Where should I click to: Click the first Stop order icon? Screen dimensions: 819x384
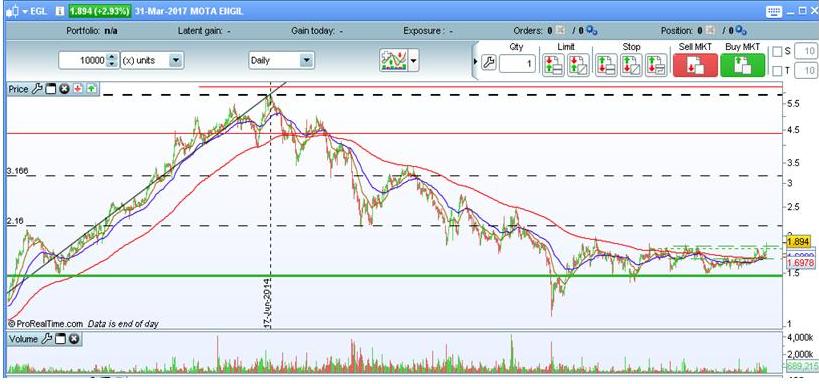pos(606,65)
